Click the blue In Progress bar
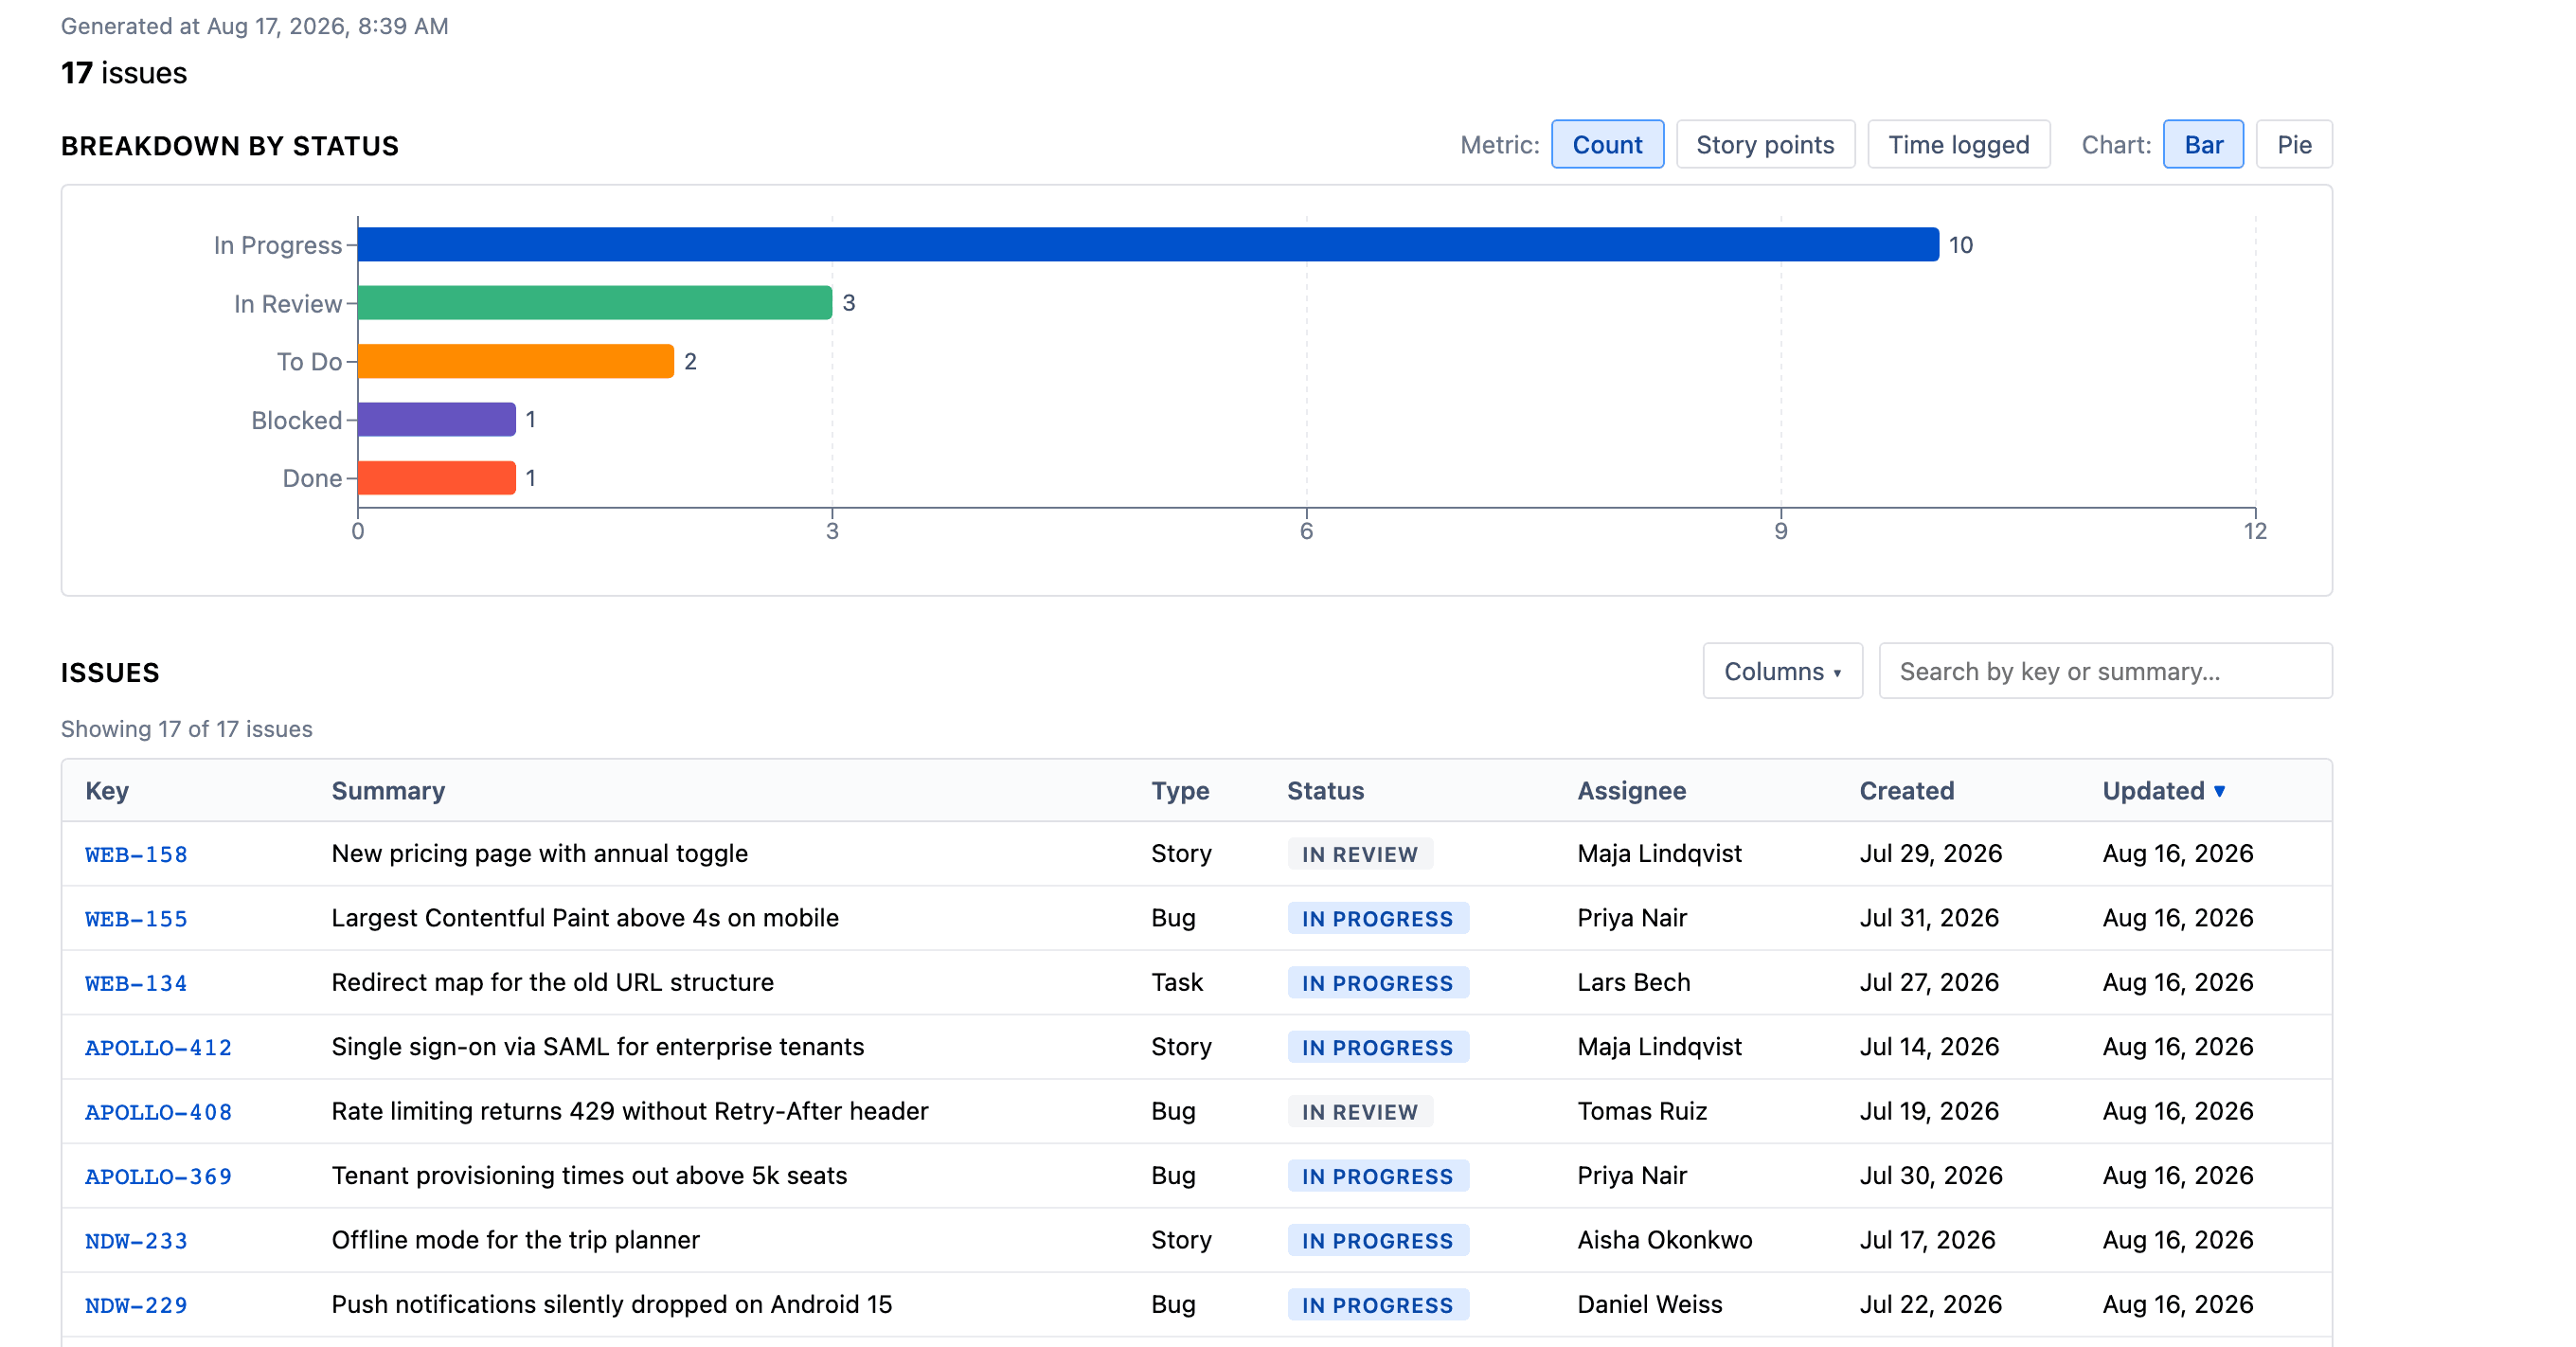Screen dimensions: 2576x1347 coord(1148,245)
